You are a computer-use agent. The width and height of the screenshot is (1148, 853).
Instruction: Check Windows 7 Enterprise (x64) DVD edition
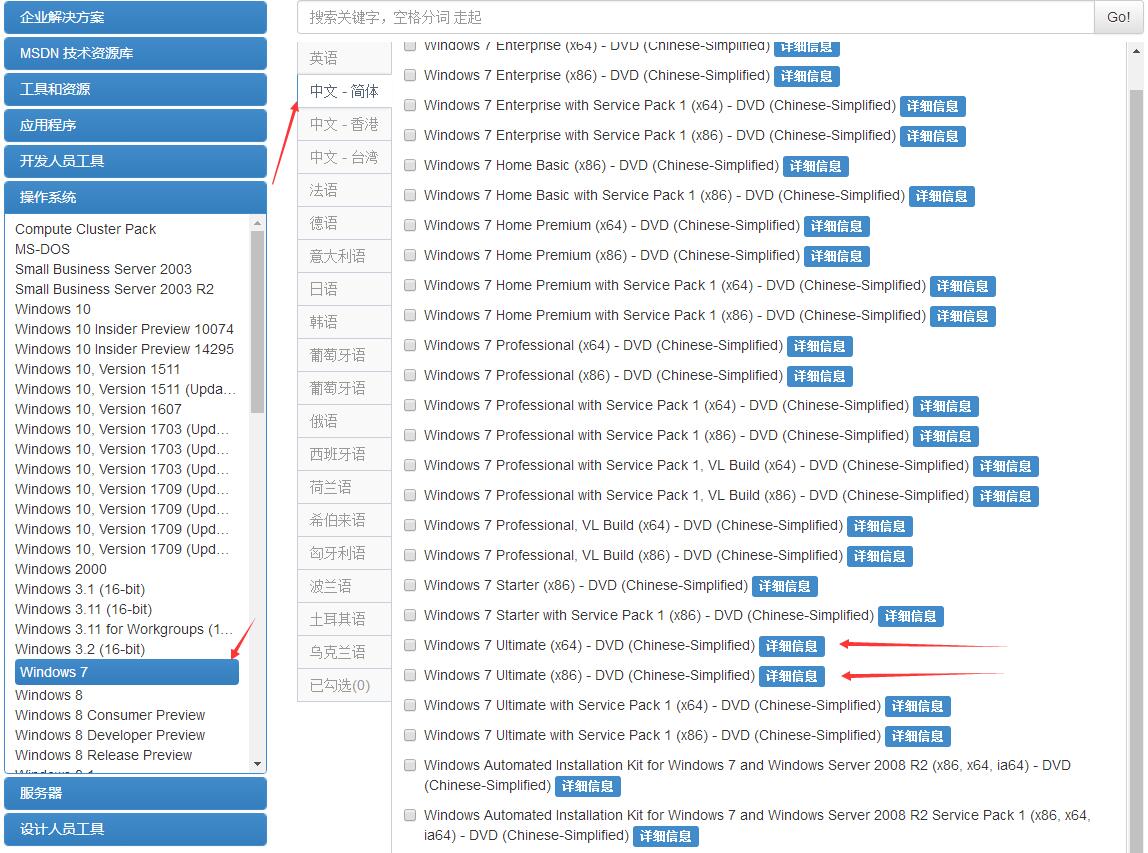(410, 46)
